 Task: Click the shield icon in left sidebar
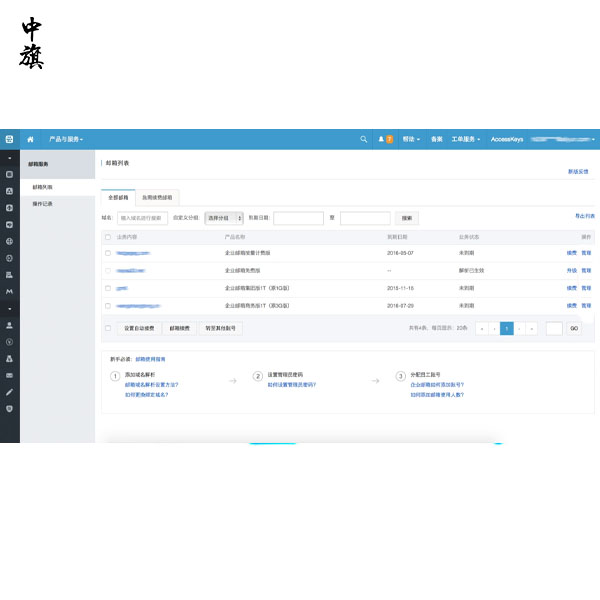(x=9, y=408)
